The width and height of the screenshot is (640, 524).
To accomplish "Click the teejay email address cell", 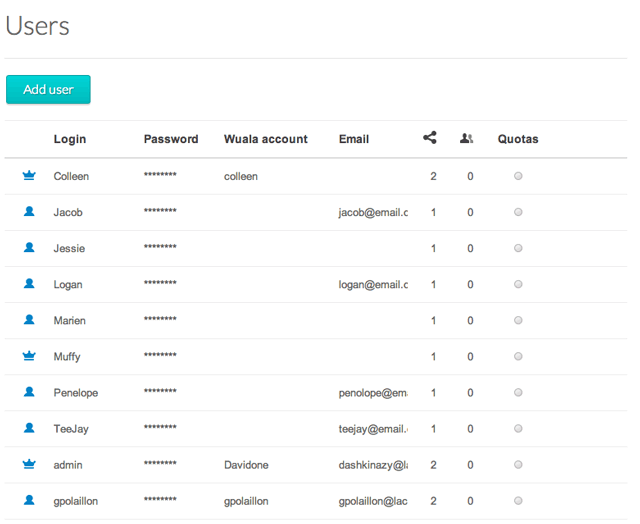I will point(373,429).
